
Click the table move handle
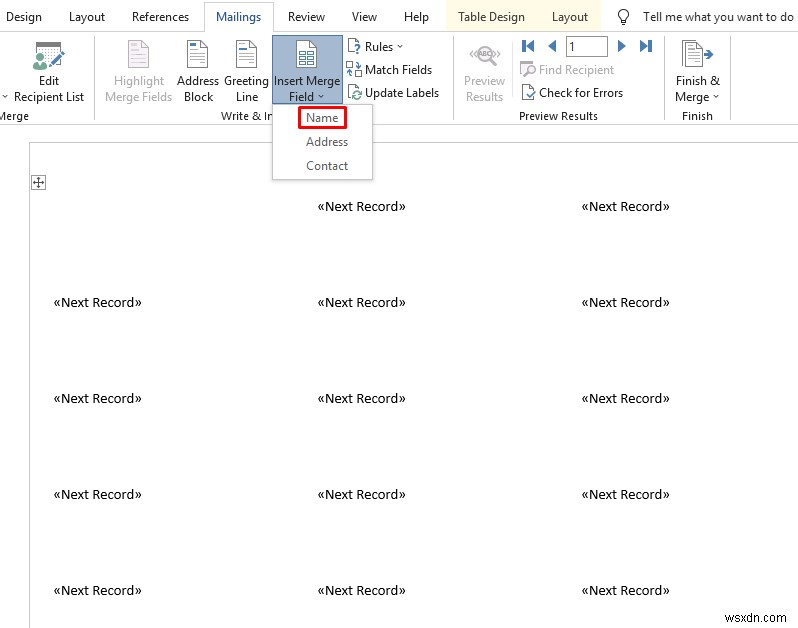pyautogui.click(x=39, y=182)
